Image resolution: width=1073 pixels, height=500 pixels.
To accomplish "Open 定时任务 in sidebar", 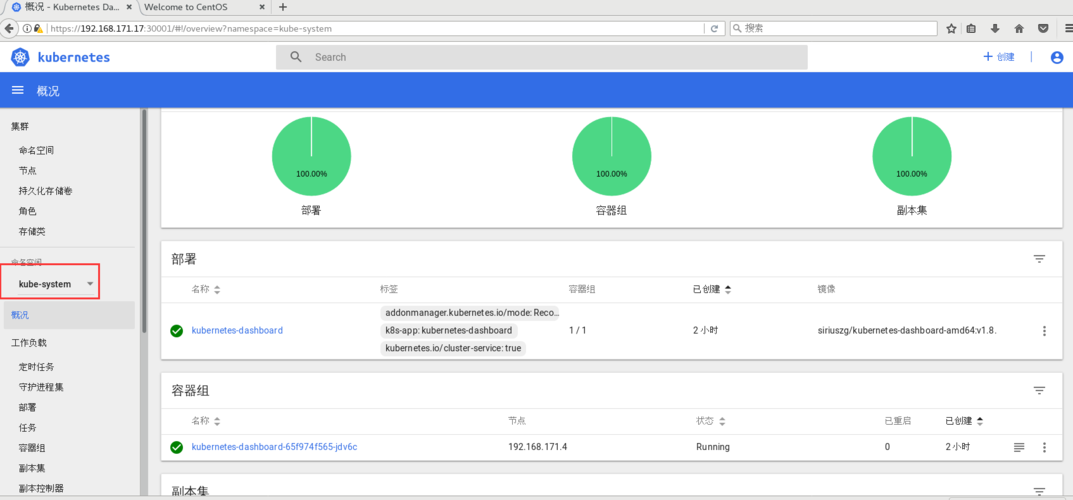I will pyautogui.click(x=36, y=367).
